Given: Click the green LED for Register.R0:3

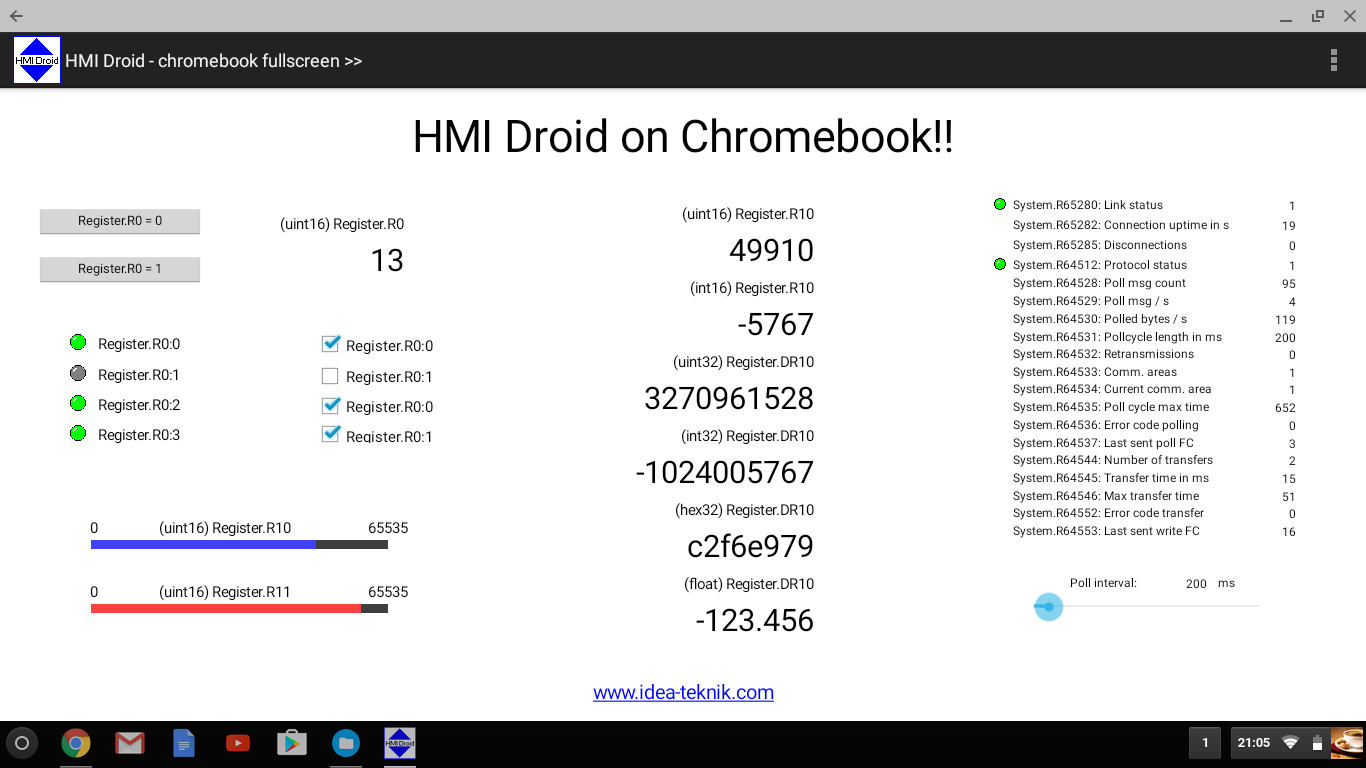Looking at the screenshot, I should pos(78,434).
